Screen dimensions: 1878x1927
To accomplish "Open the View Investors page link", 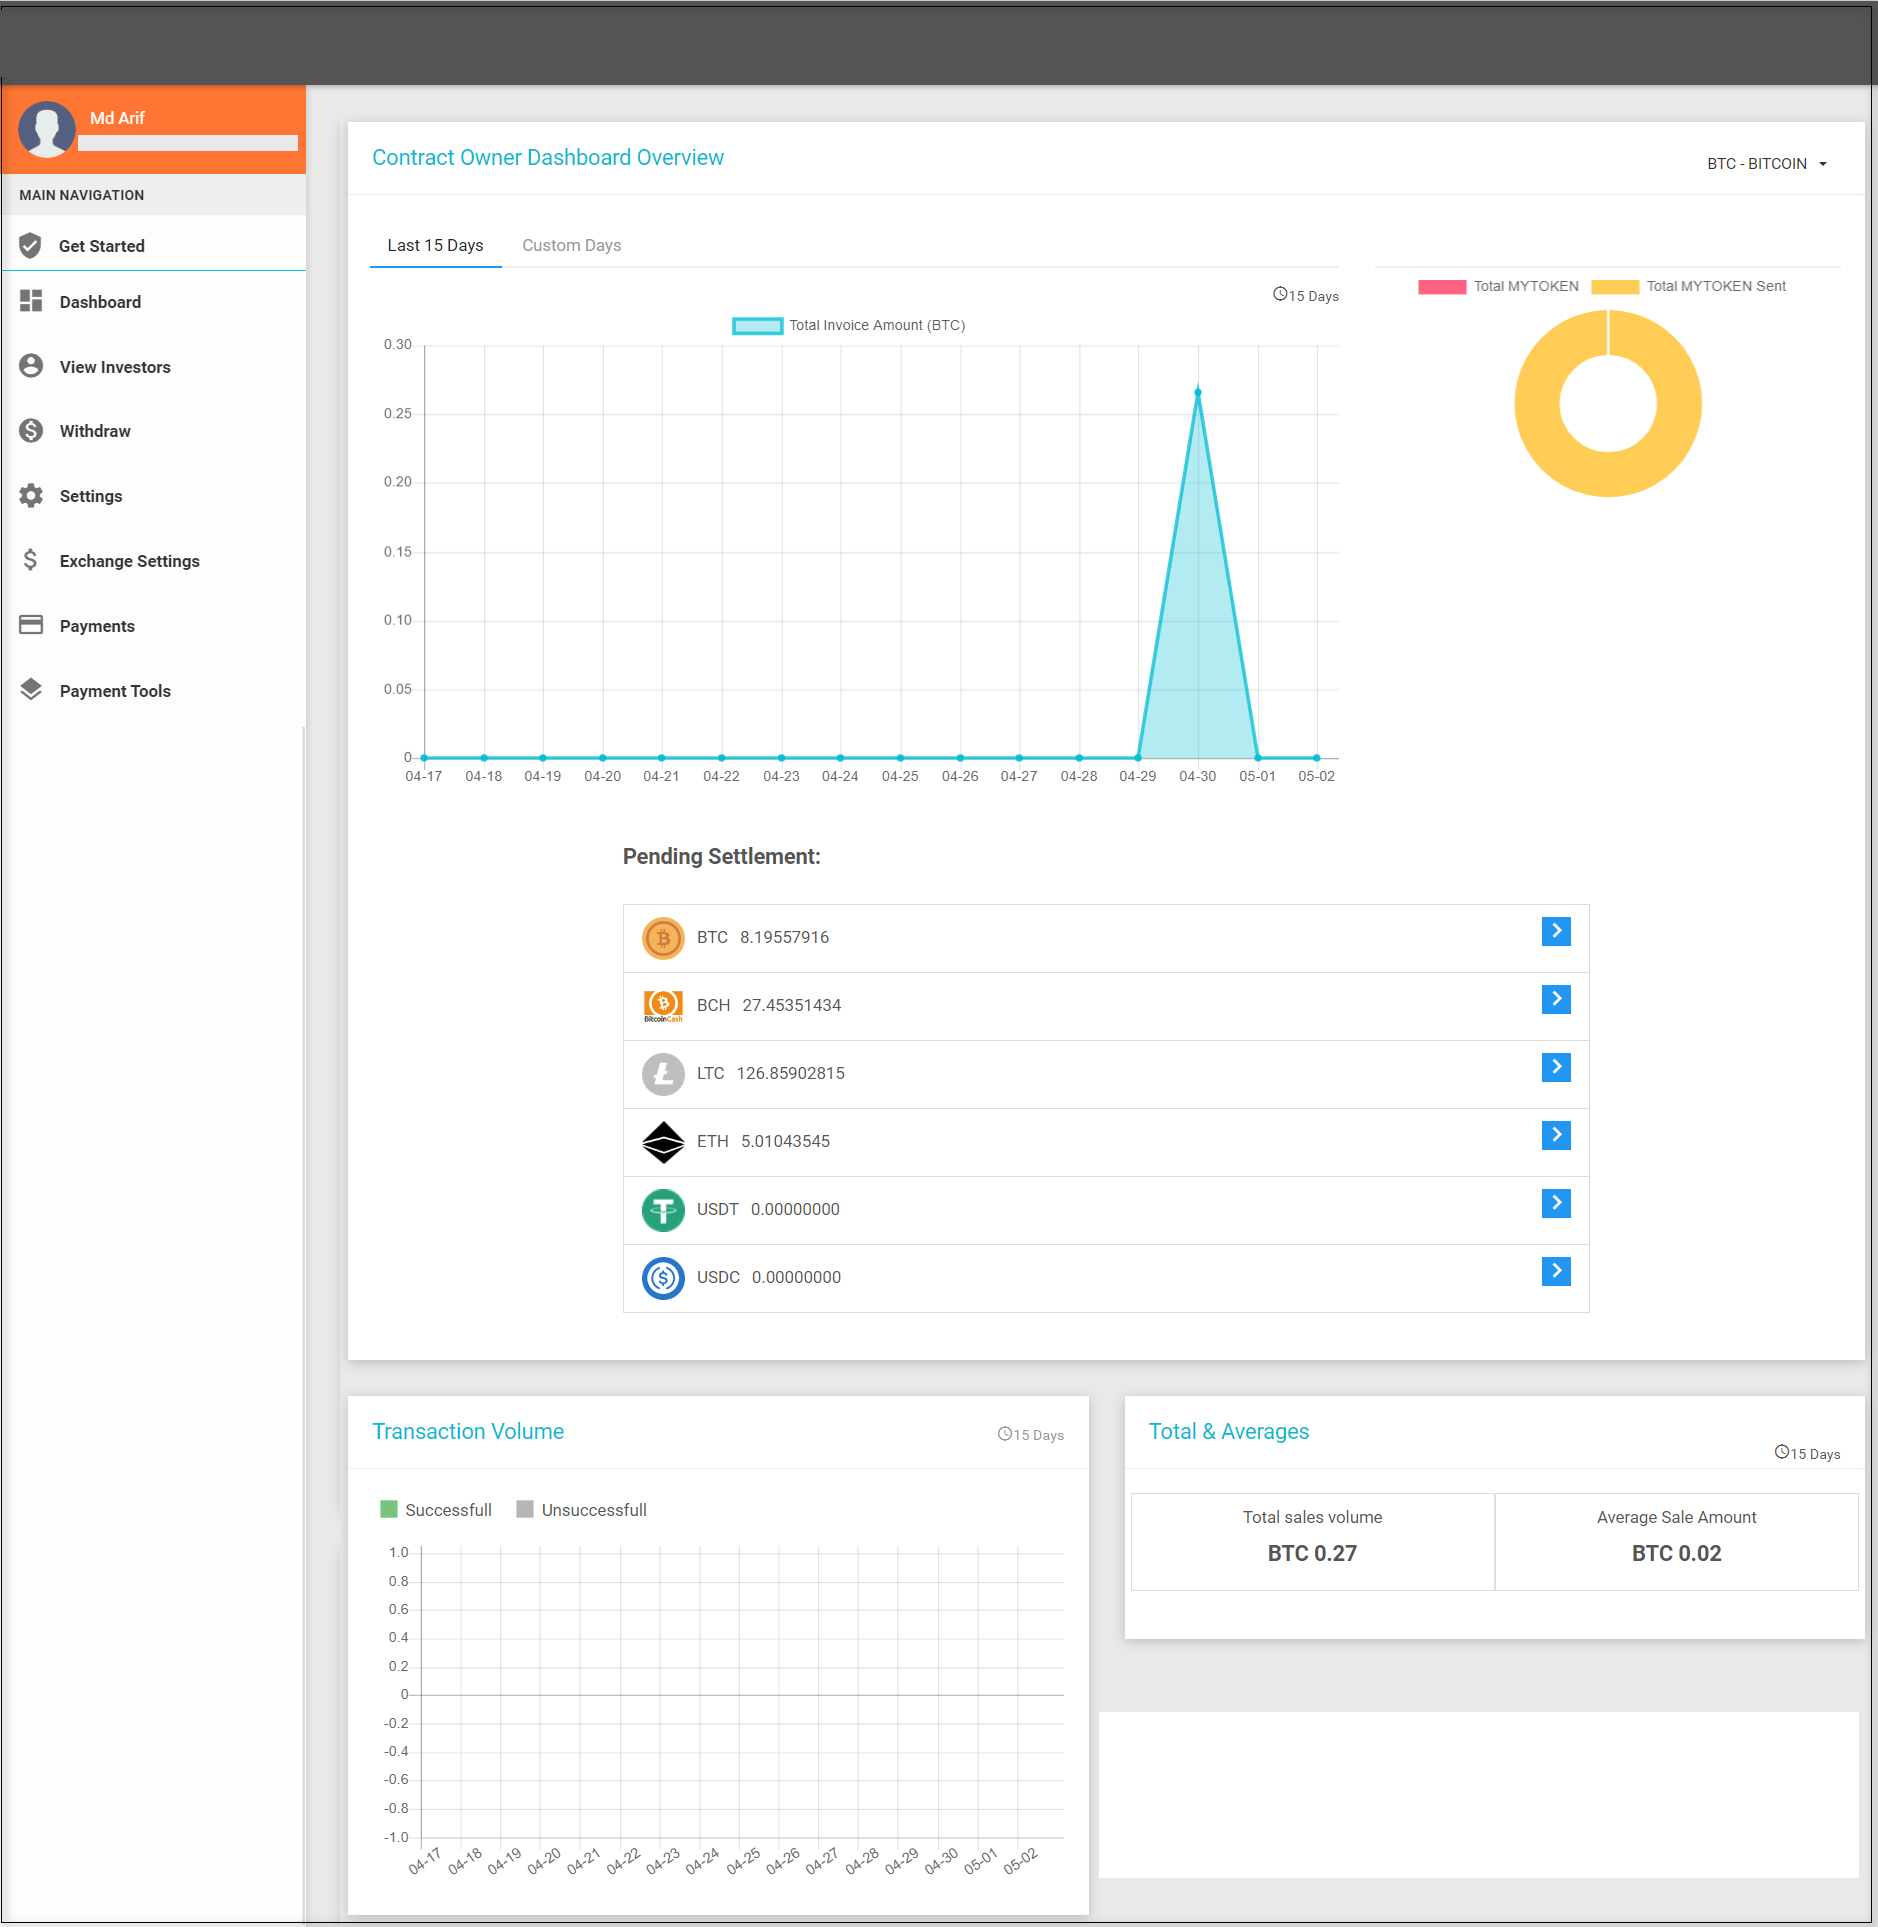I will coord(114,366).
